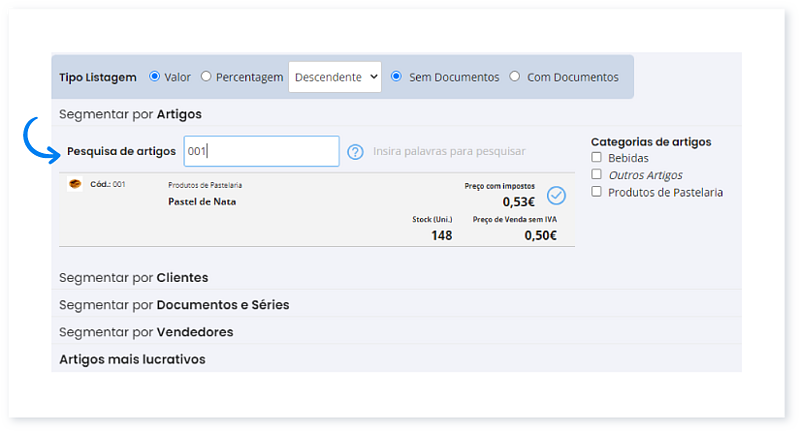Click the stock quantity 148 value
Screen dimensions: 800x432
pos(441,236)
